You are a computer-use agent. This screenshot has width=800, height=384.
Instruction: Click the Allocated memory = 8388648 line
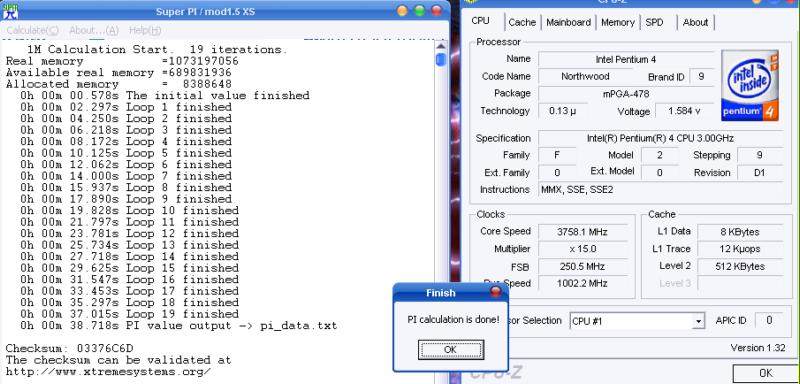119,84
